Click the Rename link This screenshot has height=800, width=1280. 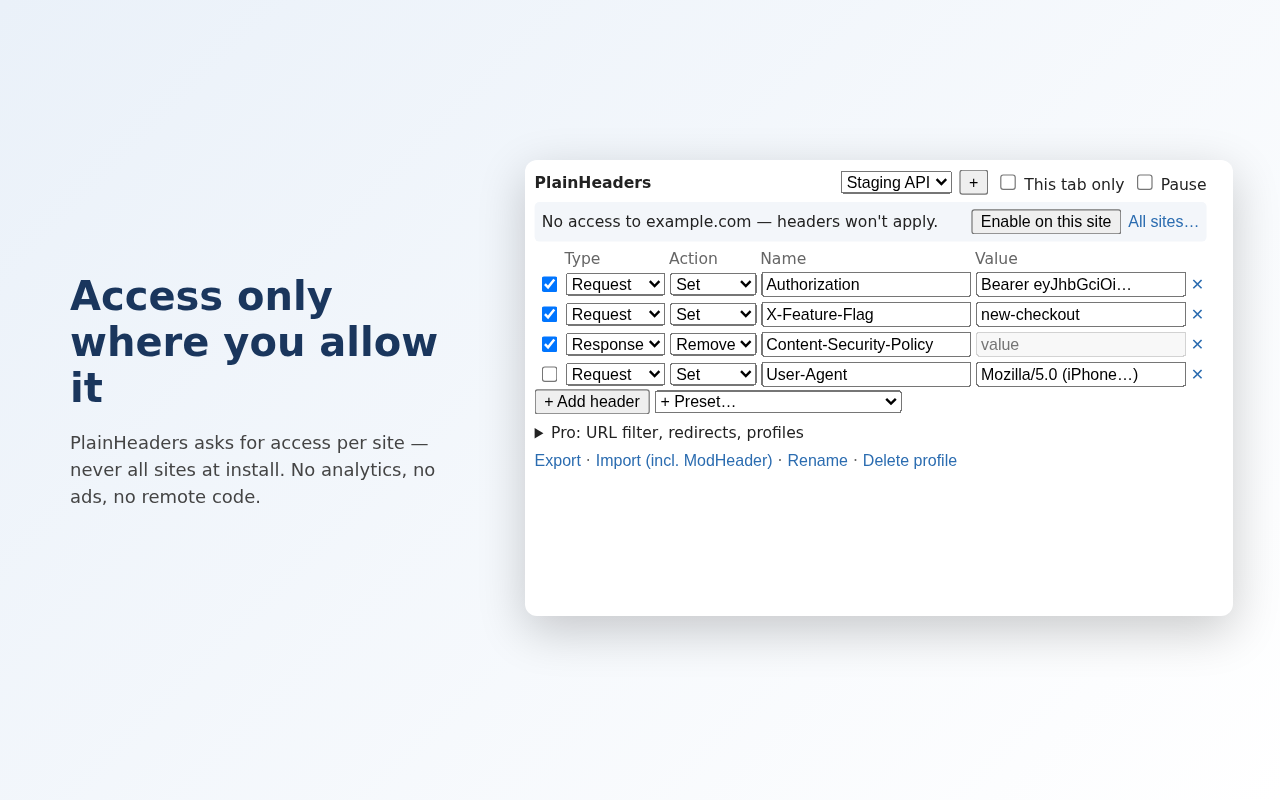click(x=817, y=461)
